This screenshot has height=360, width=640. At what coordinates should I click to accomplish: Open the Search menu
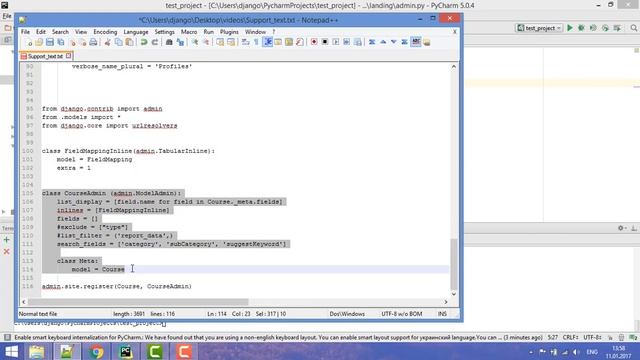60,32
